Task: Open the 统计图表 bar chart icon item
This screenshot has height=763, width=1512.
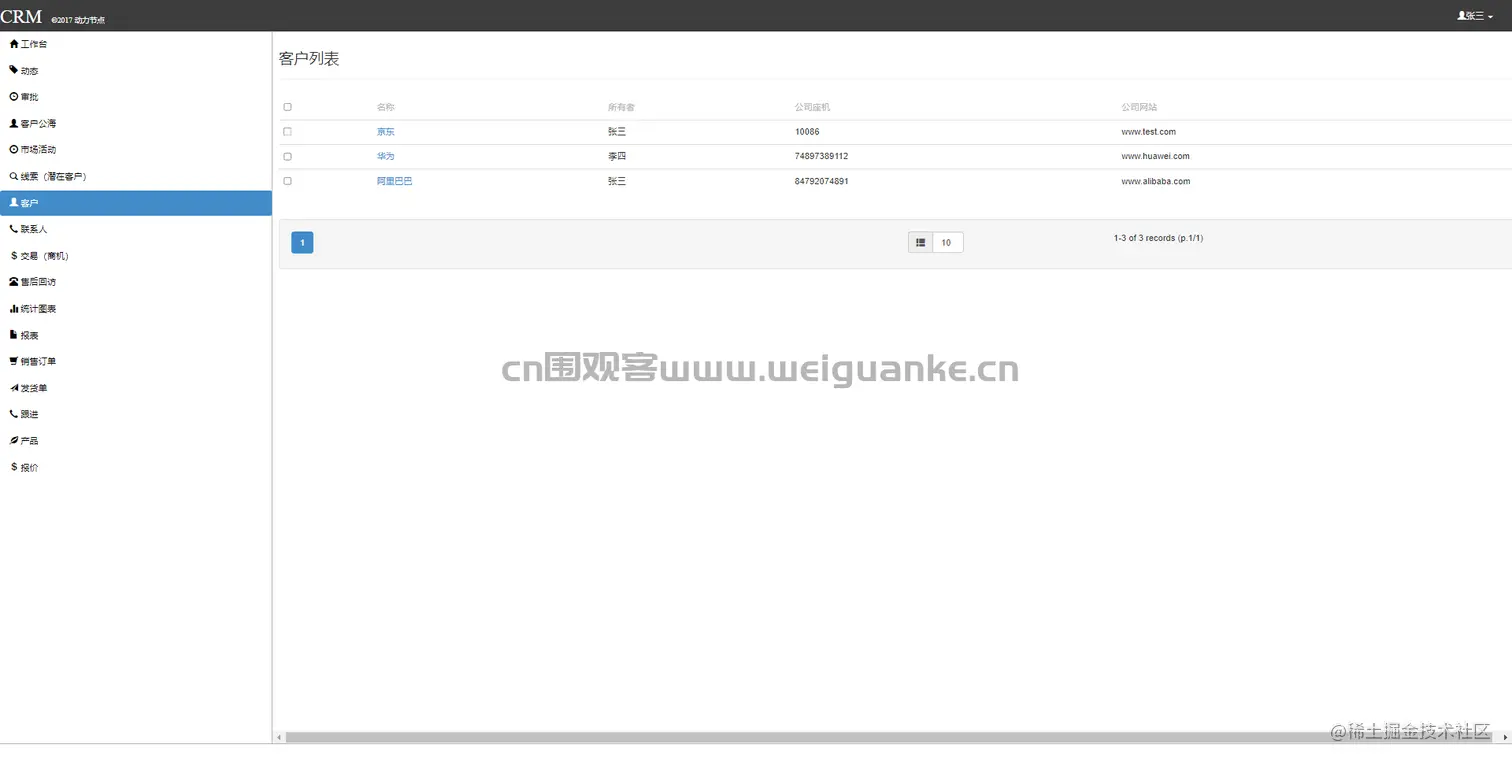Action: tap(33, 309)
